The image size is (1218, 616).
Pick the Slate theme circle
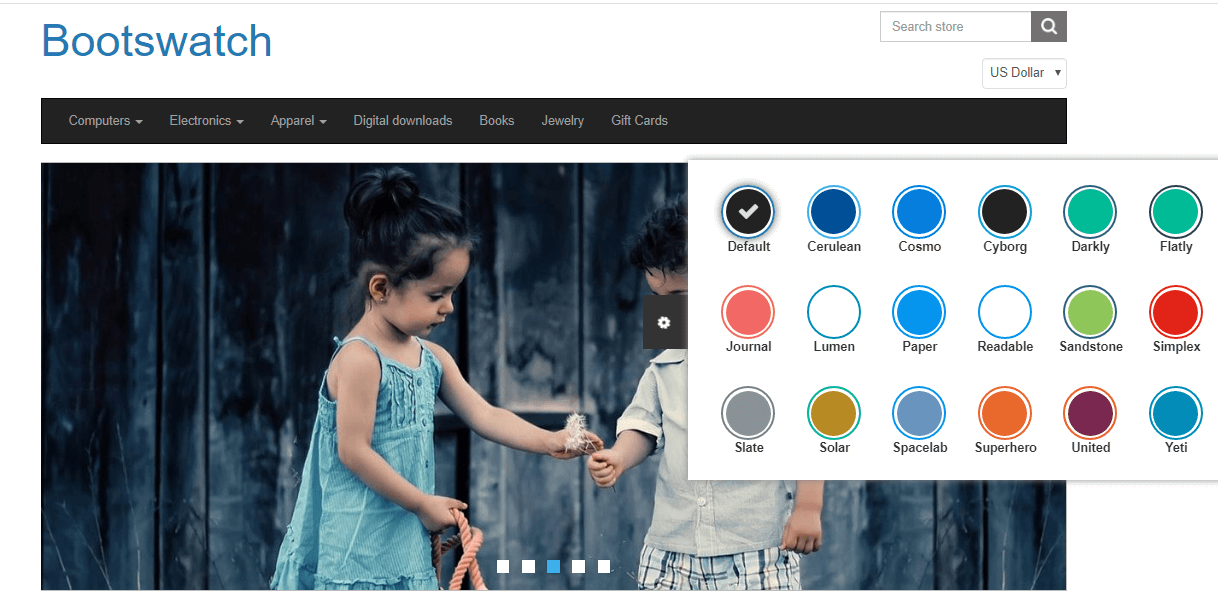click(749, 412)
